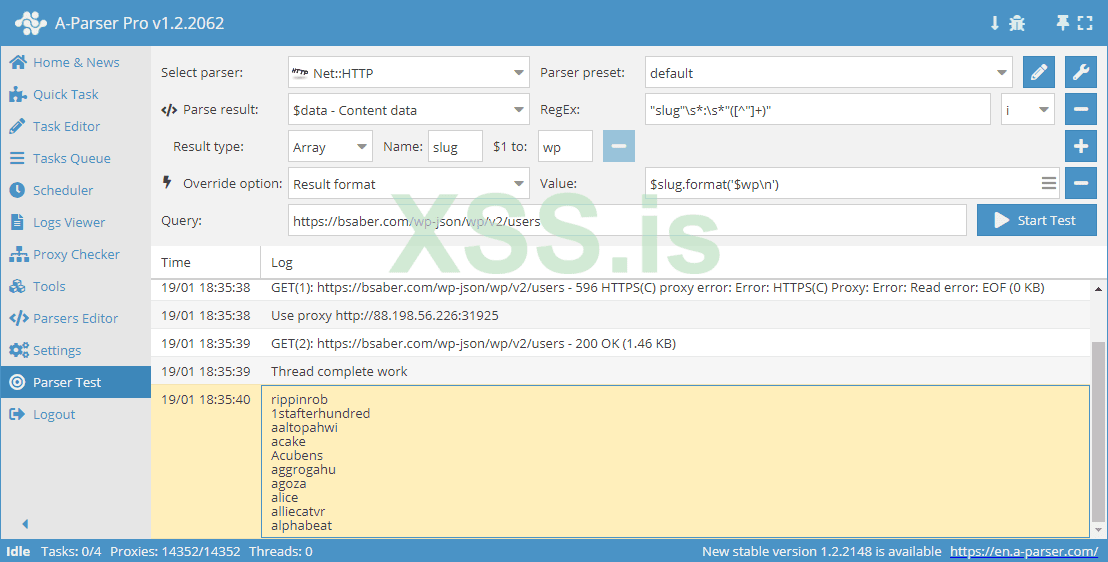This screenshot has width=1108, height=562.
Task: Click the pin icon in header
Action: click(x=1062, y=23)
